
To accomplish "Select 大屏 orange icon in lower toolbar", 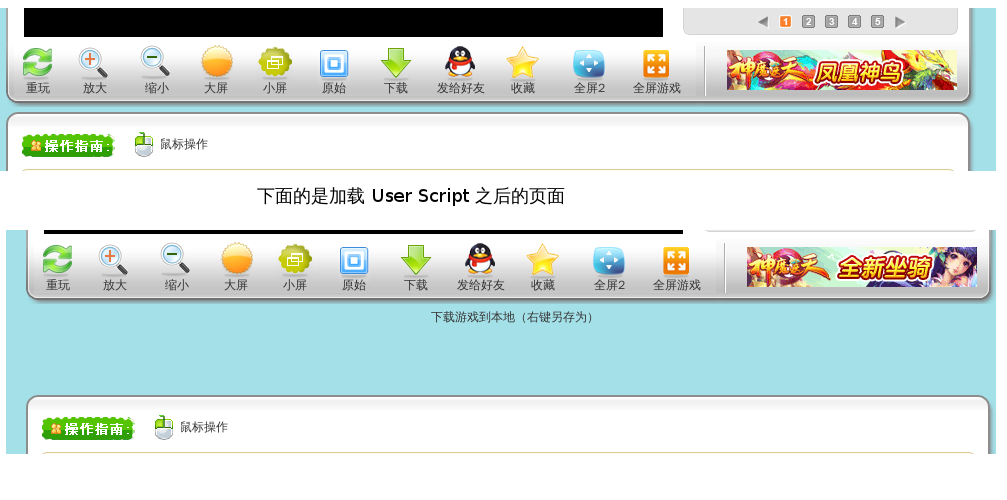I will (236, 260).
